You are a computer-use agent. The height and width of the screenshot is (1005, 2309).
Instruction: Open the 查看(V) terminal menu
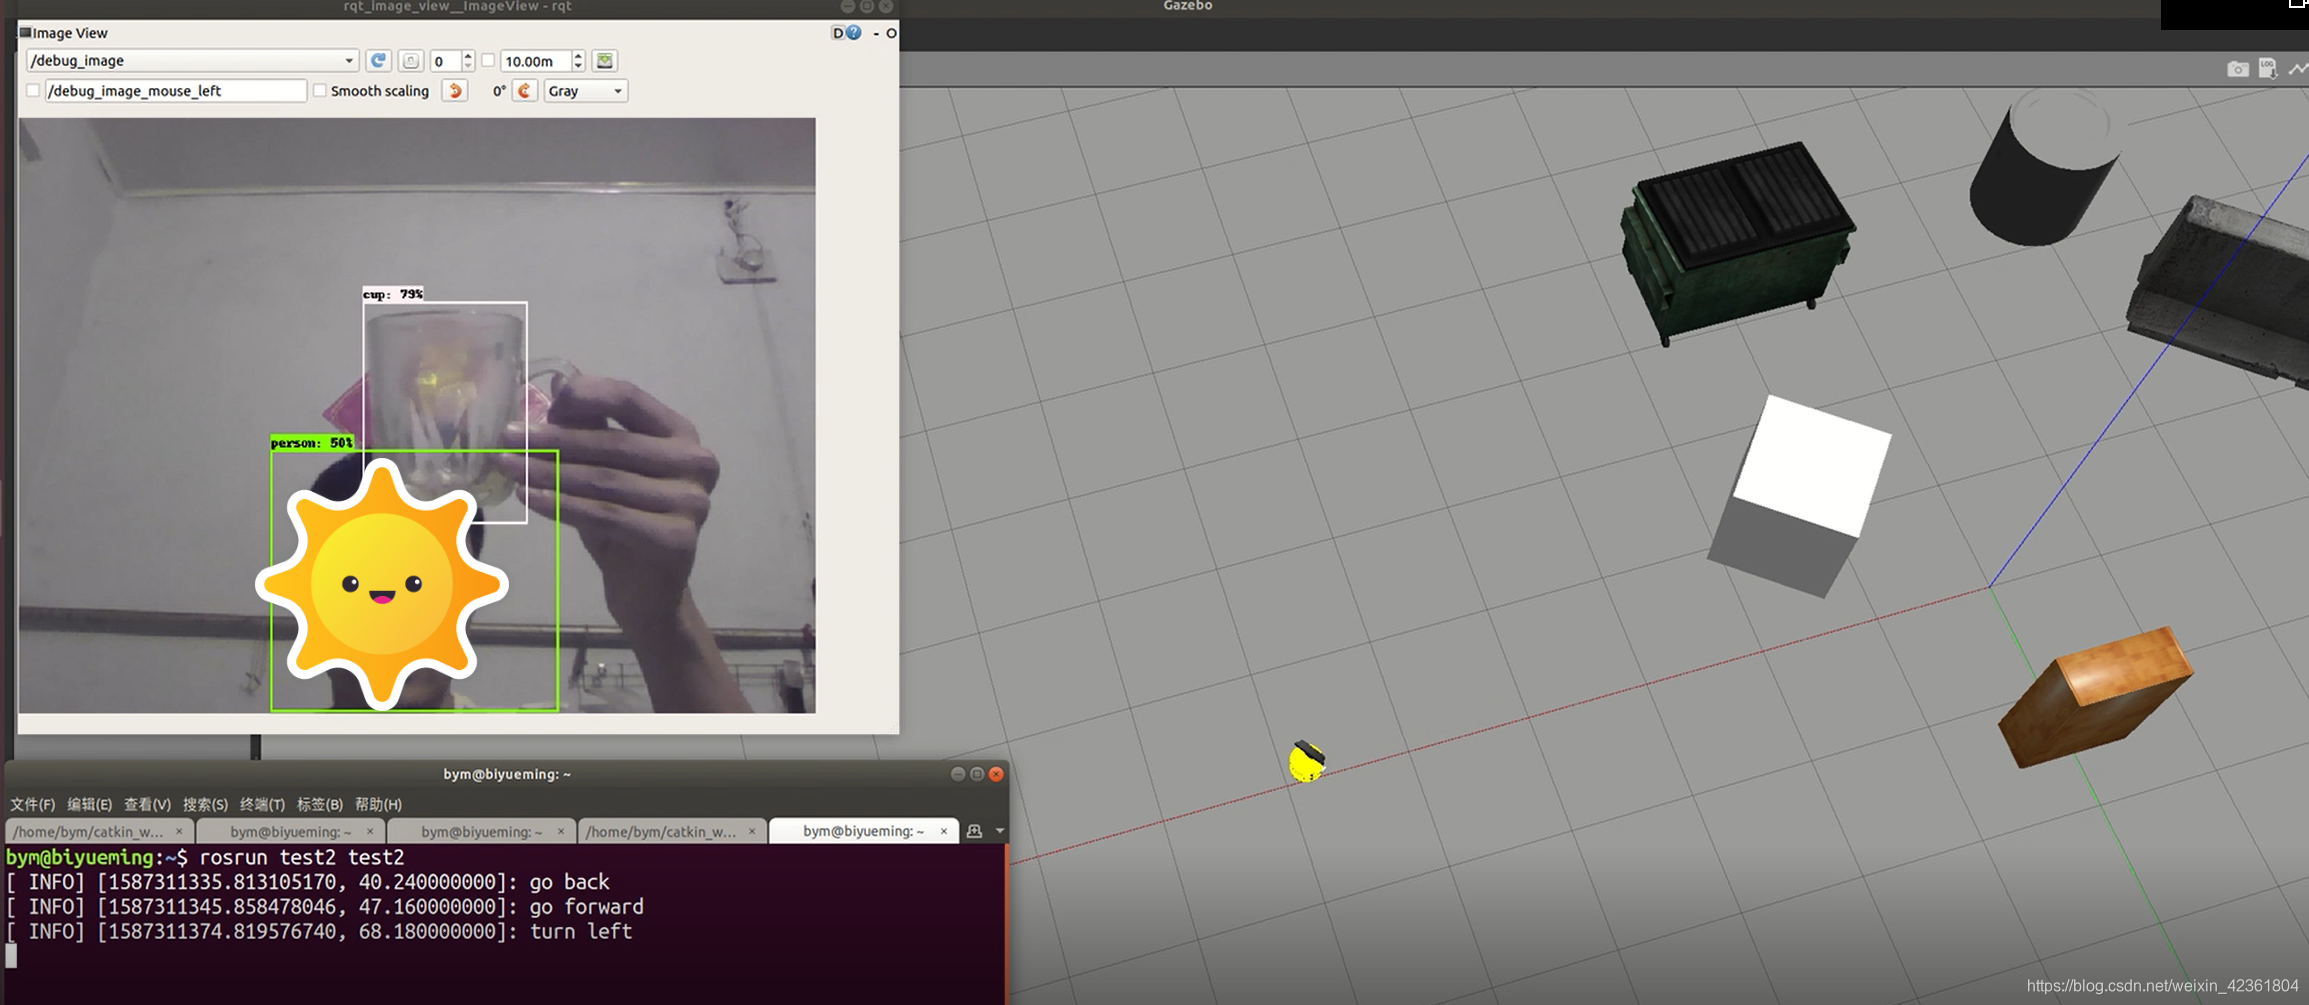(147, 804)
